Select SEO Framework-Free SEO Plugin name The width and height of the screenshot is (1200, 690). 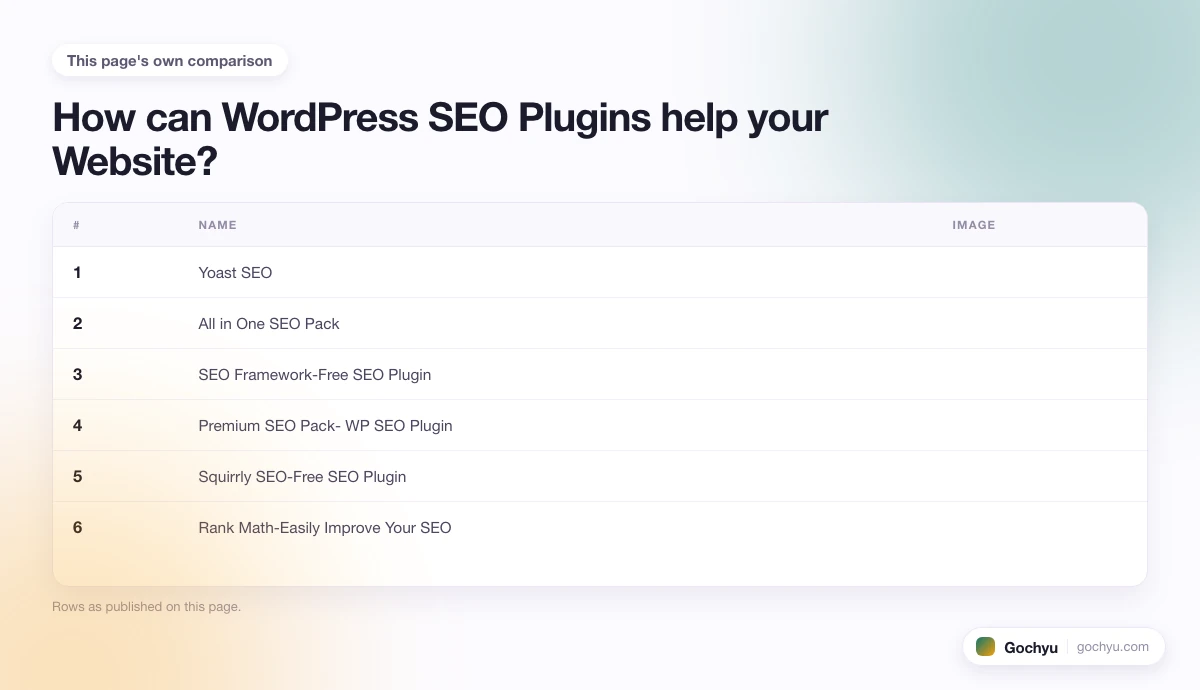315,374
